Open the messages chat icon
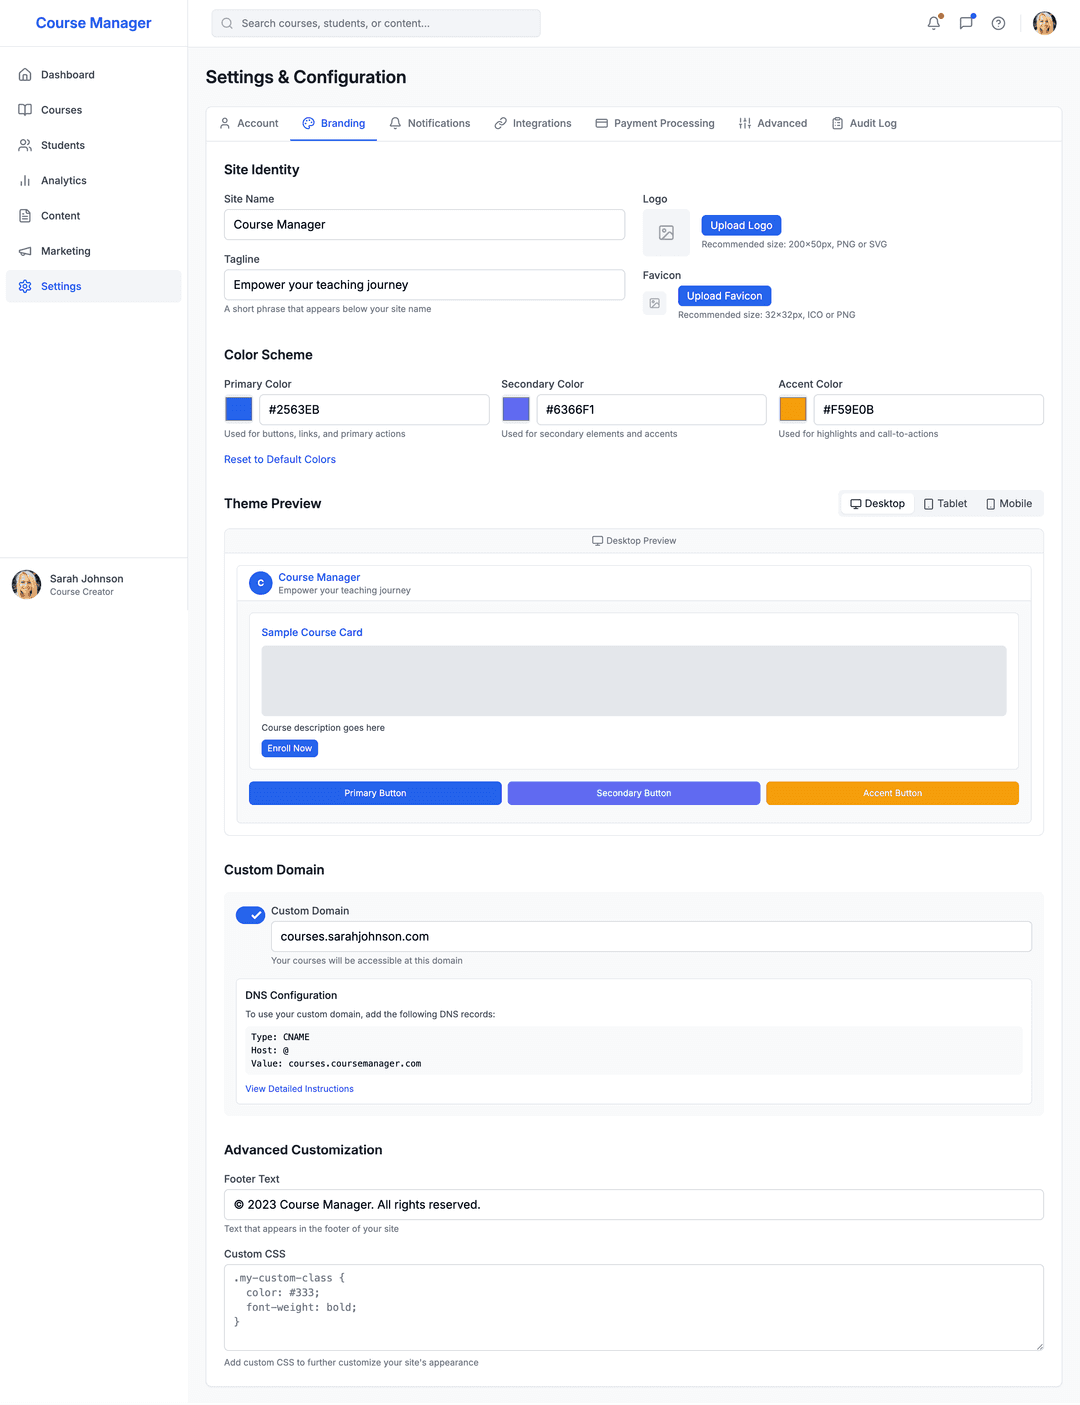Image resolution: width=1080 pixels, height=1405 pixels. (x=966, y=23)
